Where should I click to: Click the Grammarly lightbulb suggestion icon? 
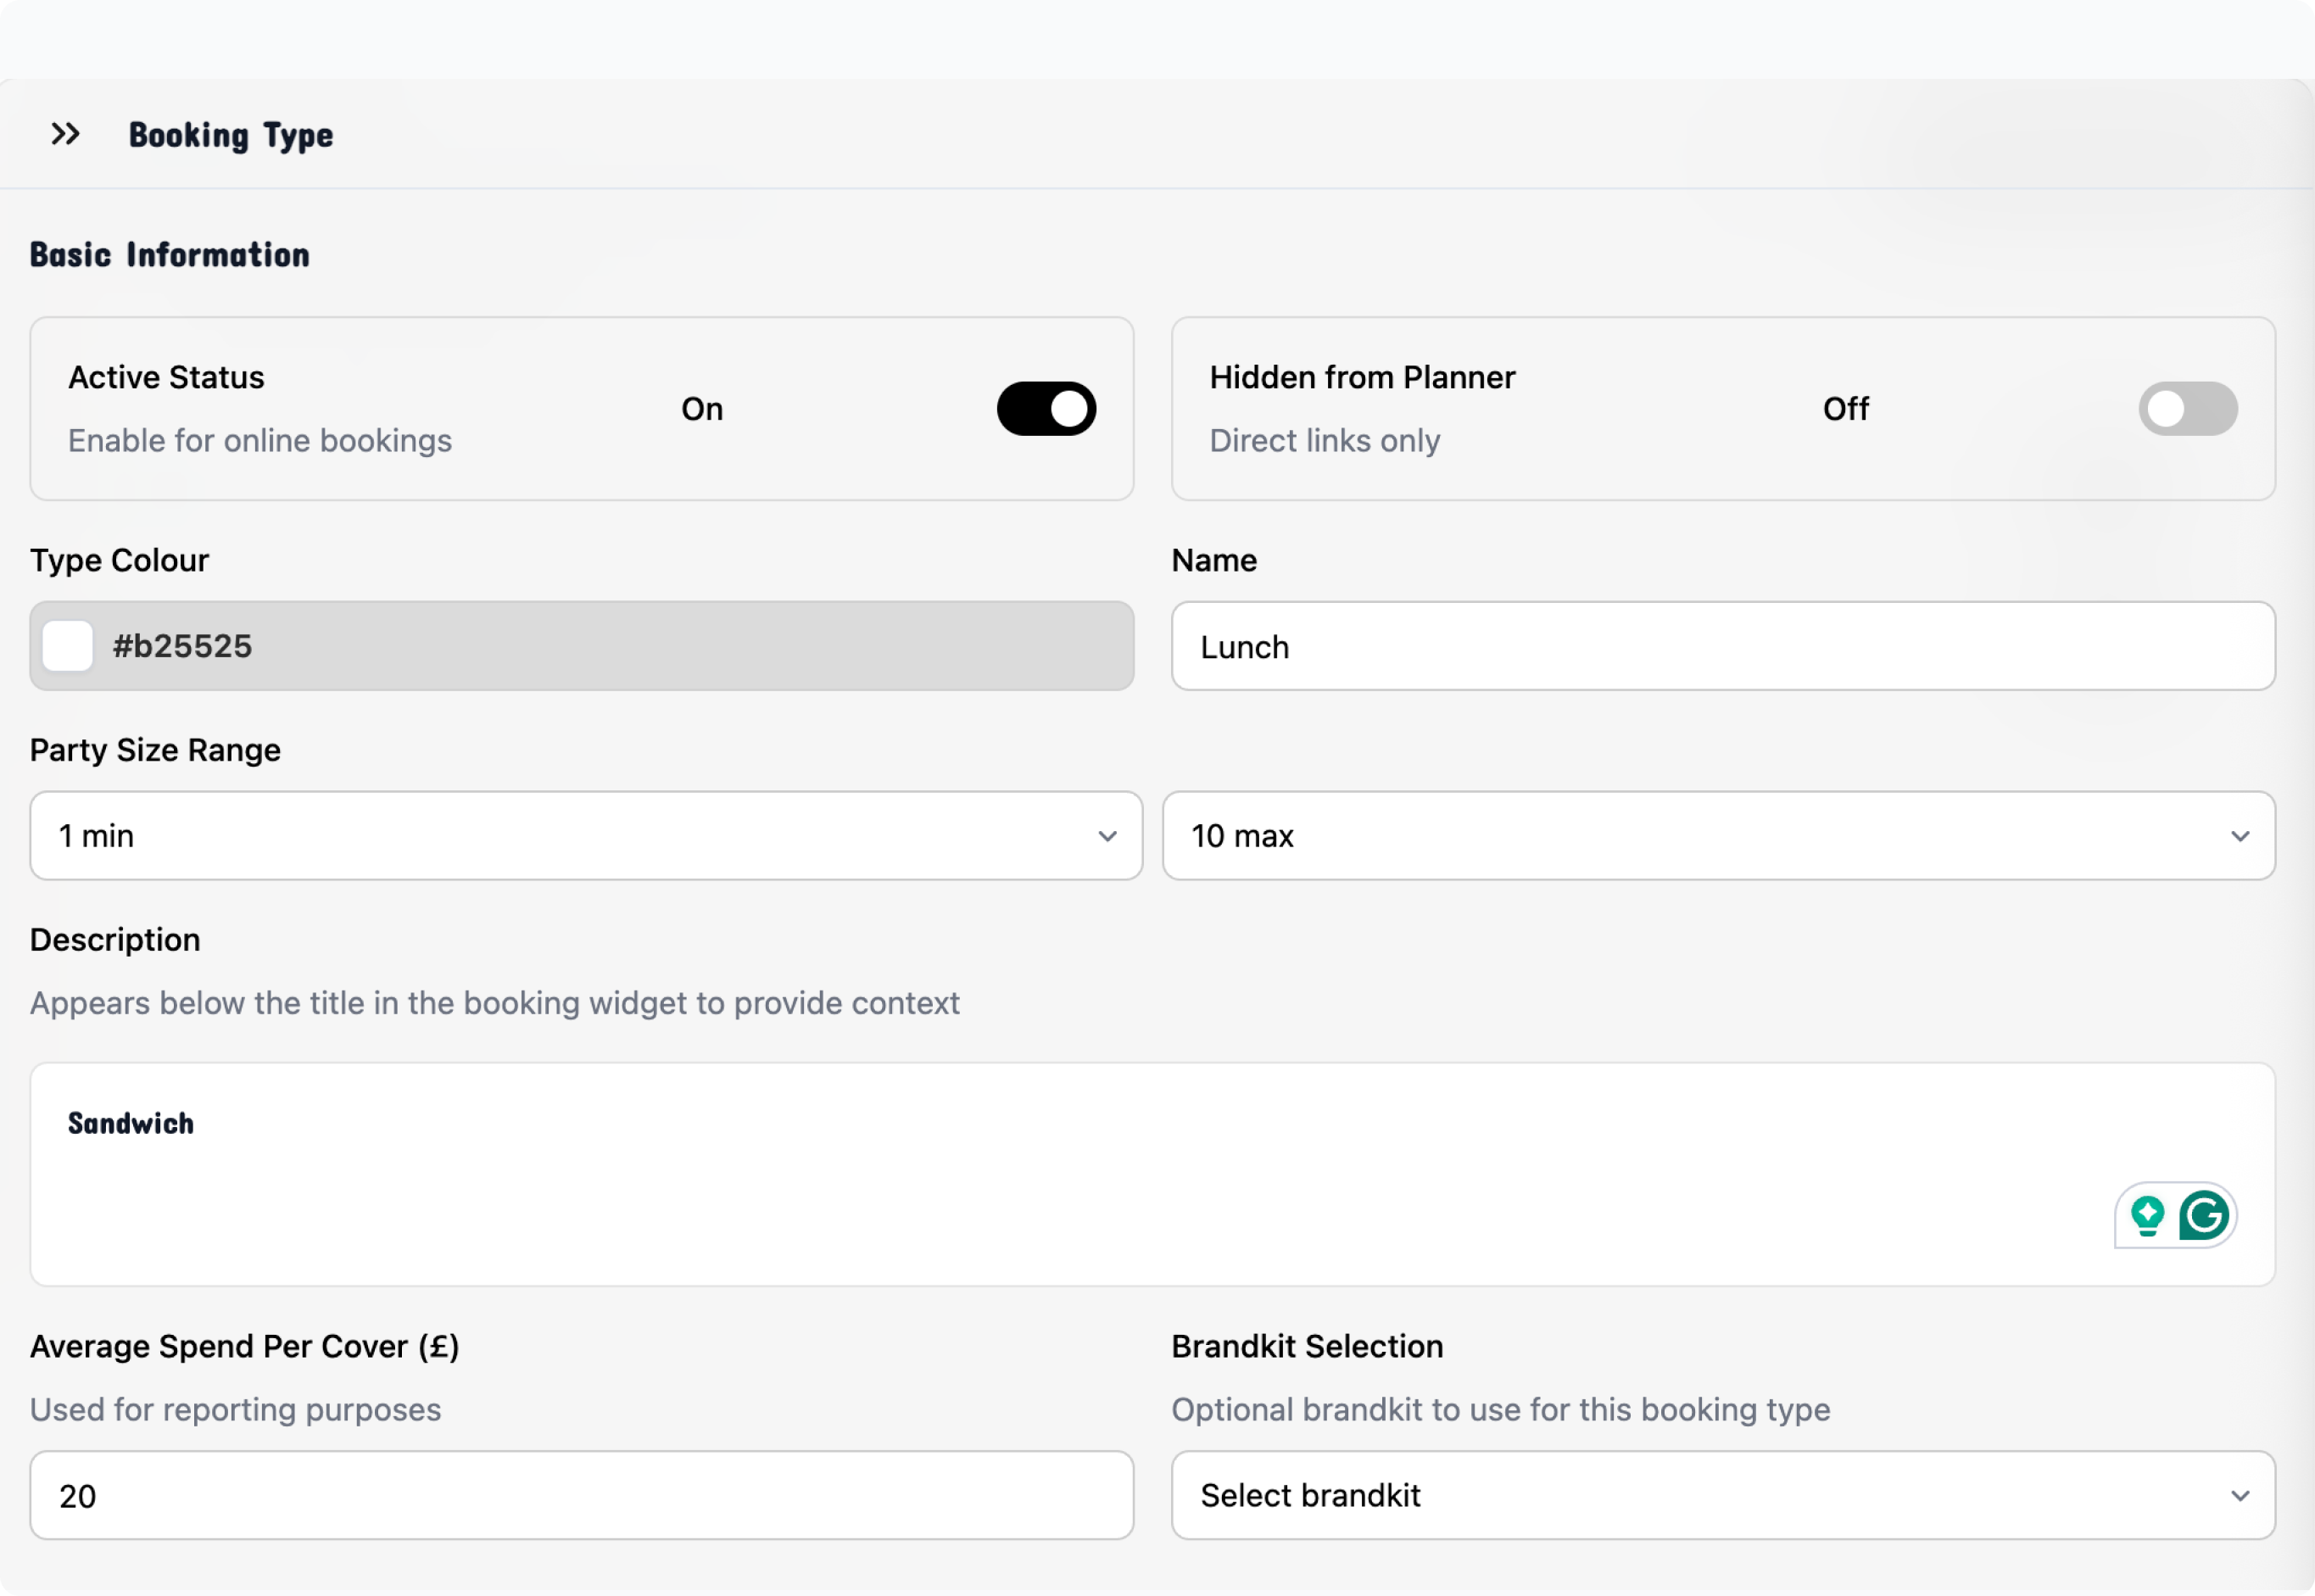2147,1215
